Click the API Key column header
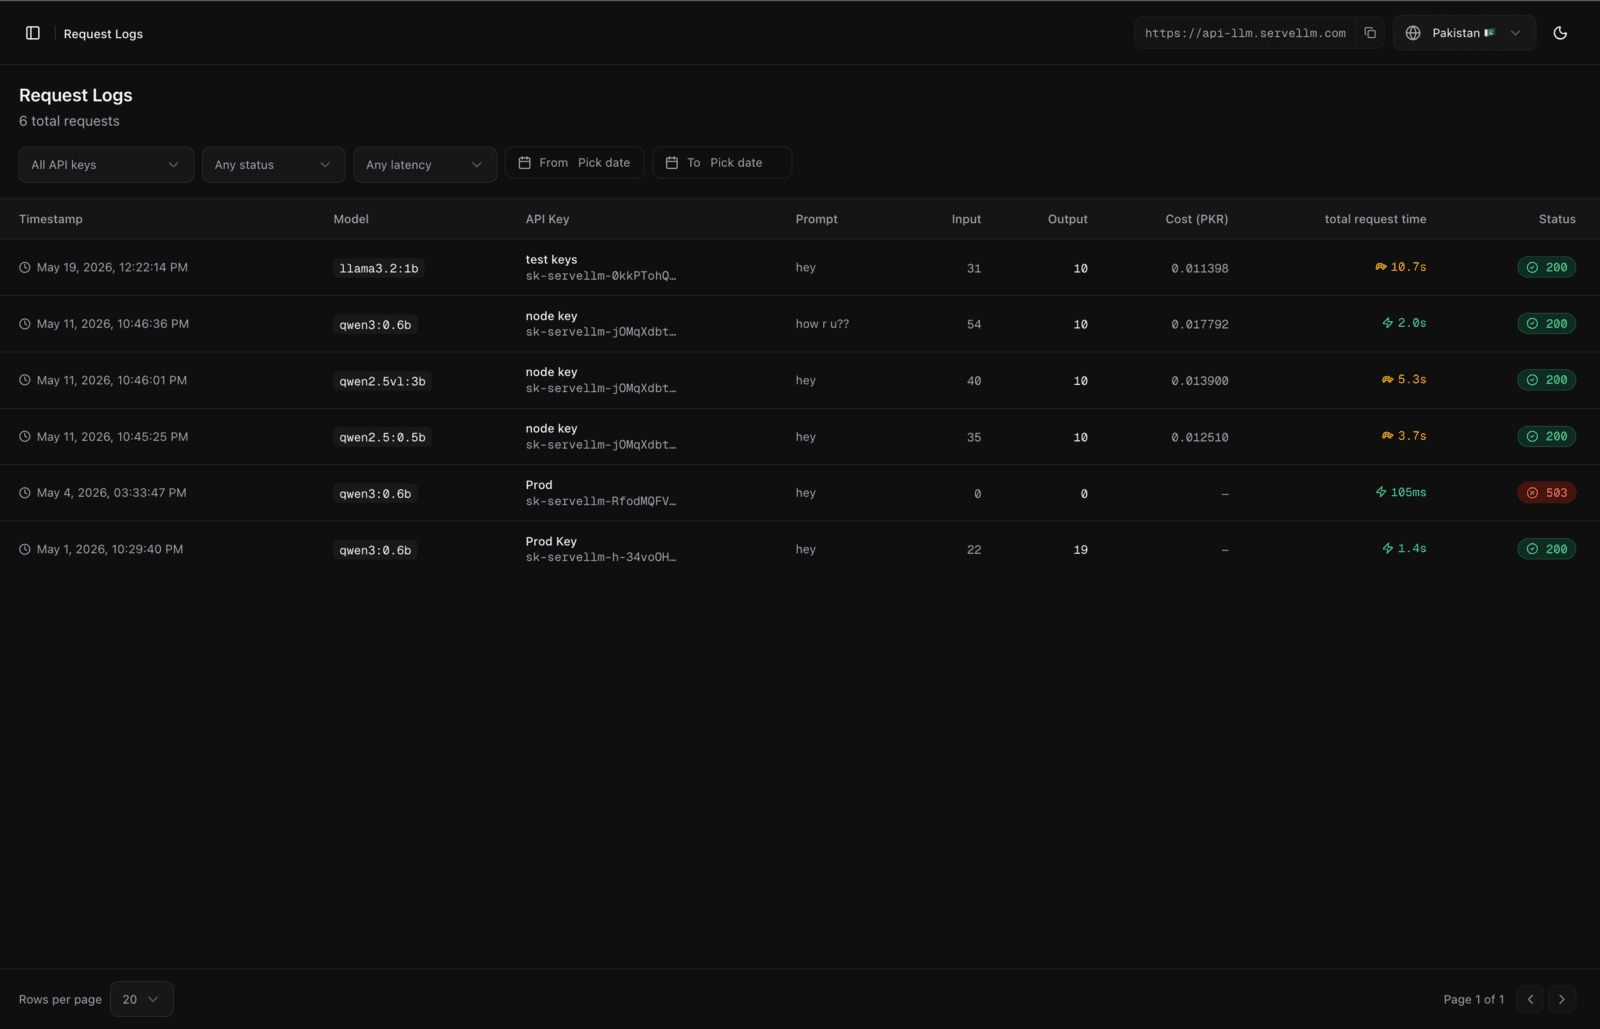Image resolution: width=1600 pixels, height=1029 pixels. 547,219
